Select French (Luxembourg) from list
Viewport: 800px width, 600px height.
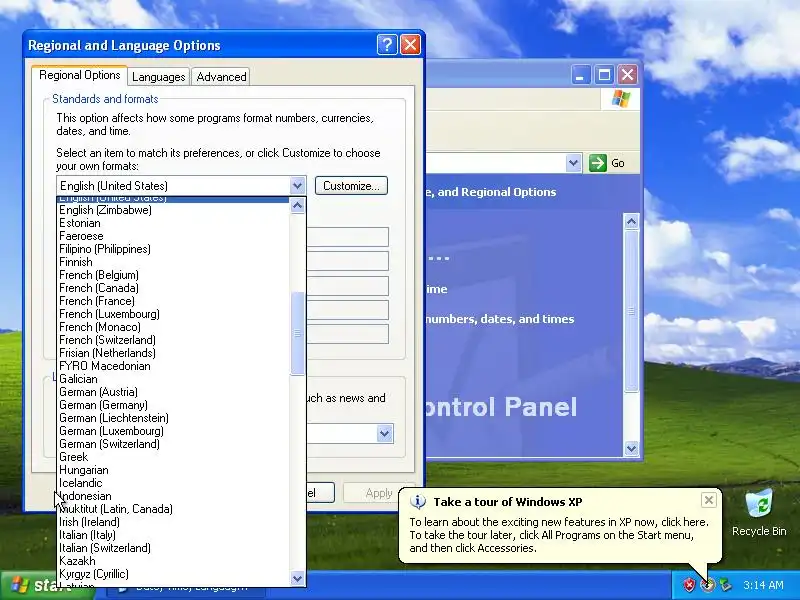pos(173,314)
